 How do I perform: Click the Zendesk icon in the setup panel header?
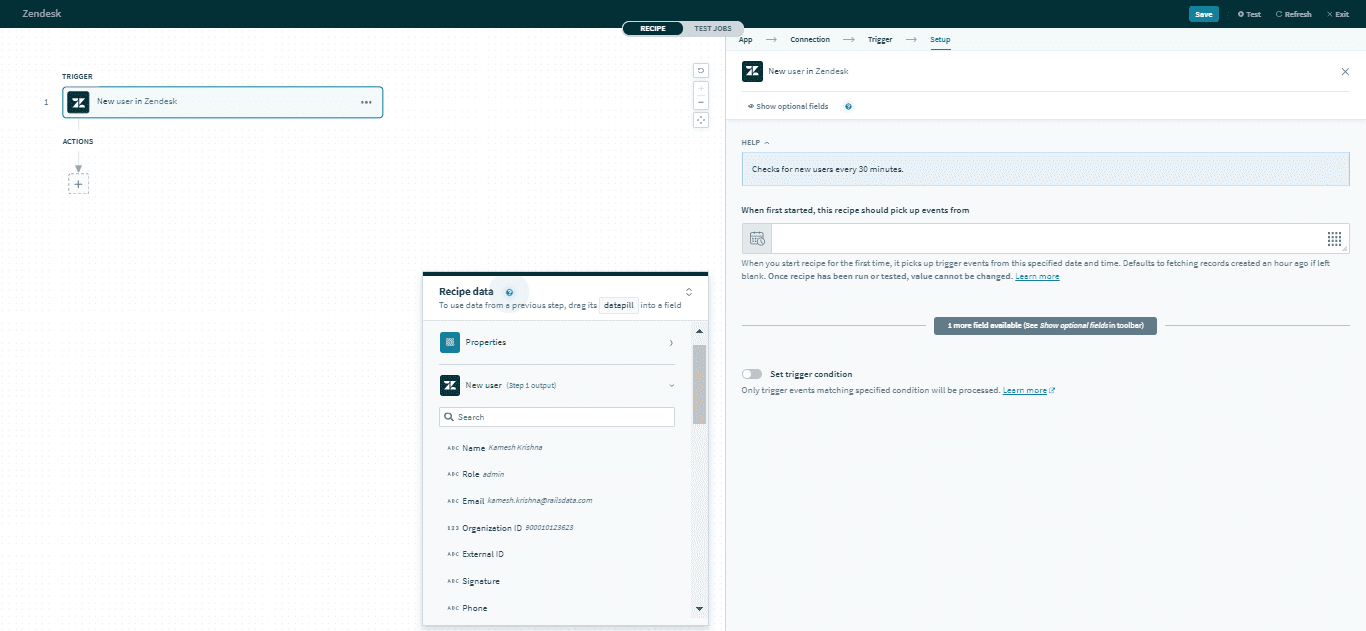pos(752,71)
